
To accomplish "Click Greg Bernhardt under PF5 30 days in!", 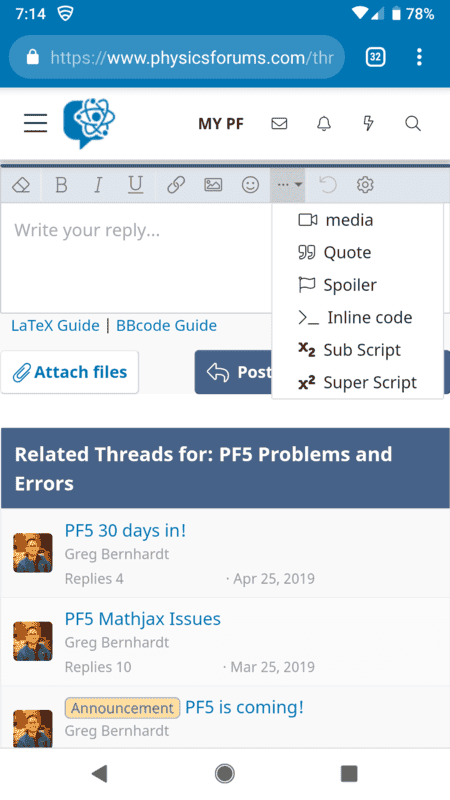I will [x=117, y=554].
